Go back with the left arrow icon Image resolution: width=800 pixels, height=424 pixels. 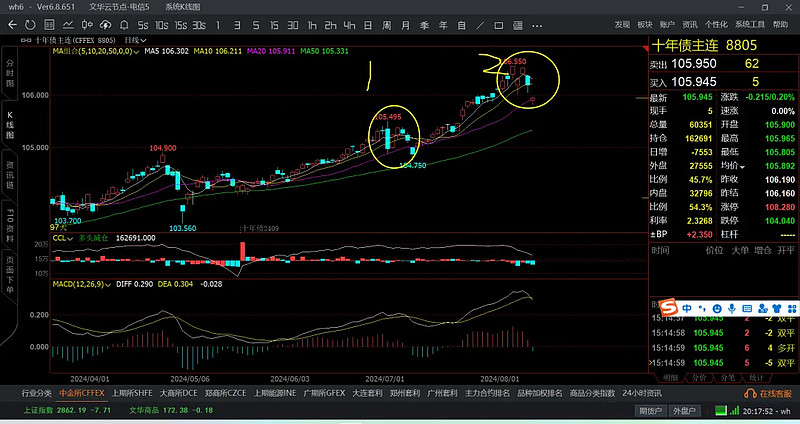tap(12, 24)
